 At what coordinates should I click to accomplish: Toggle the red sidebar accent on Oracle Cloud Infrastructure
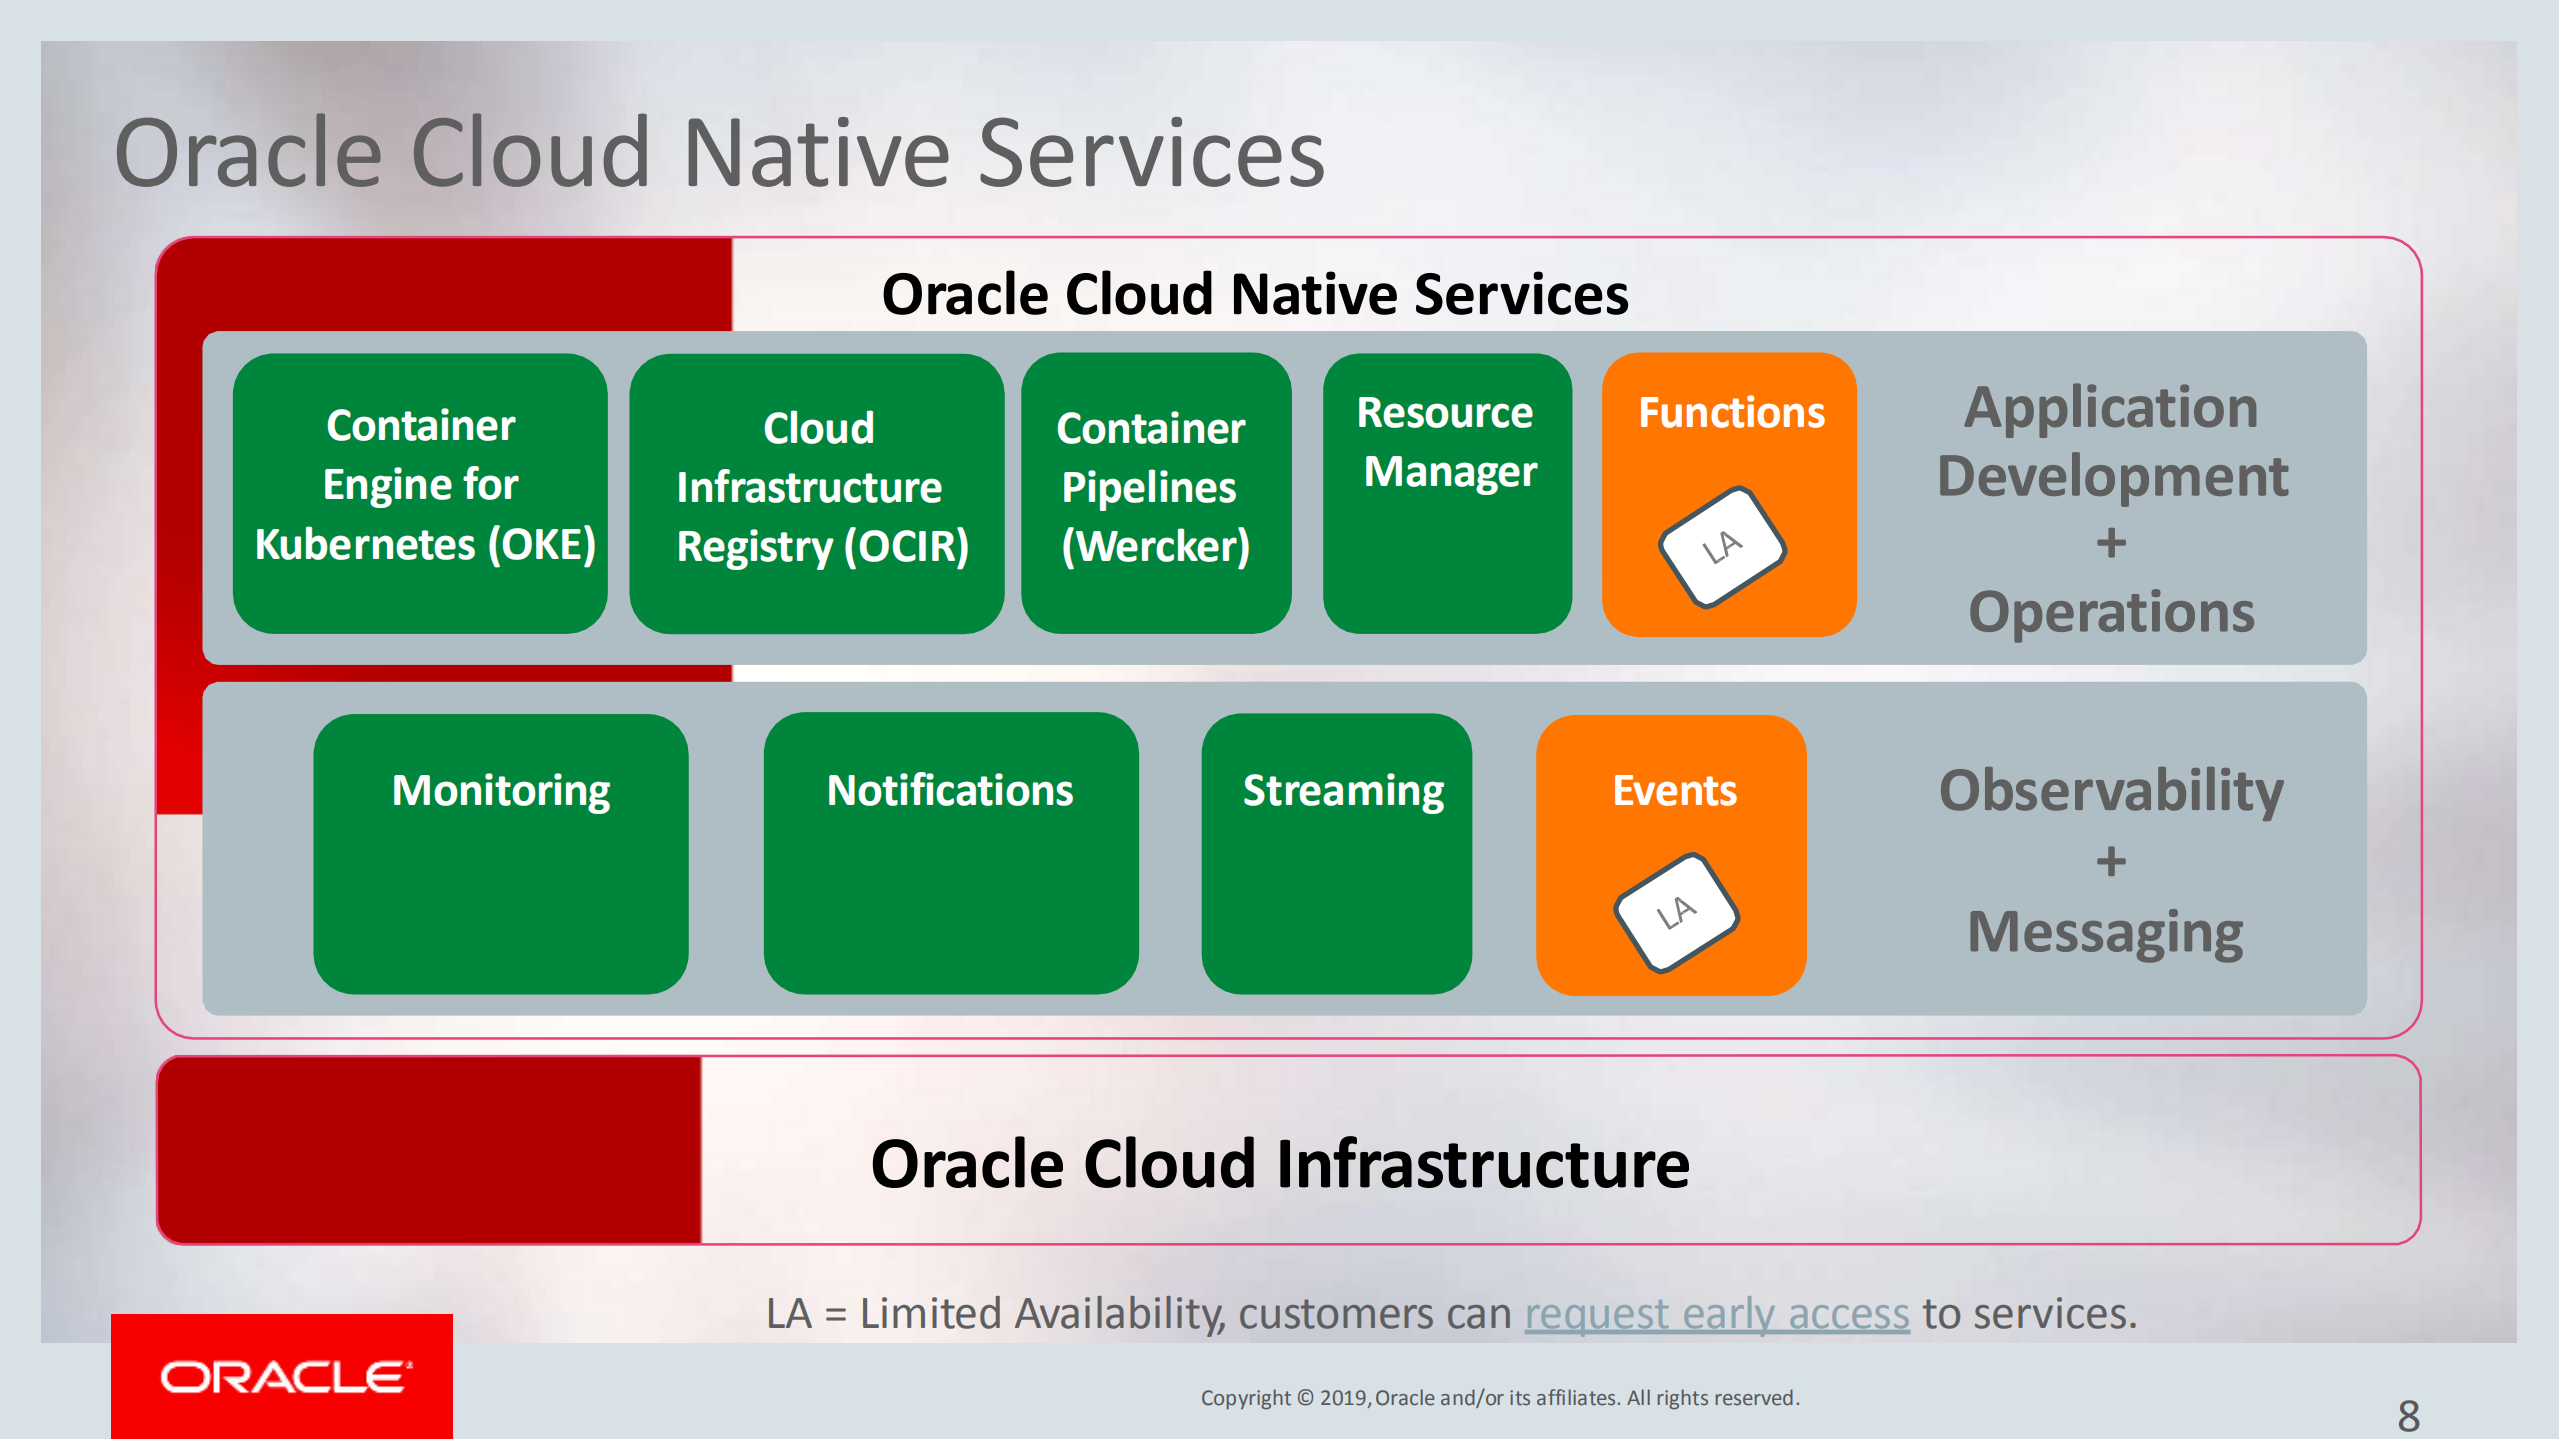click(x=430, y=1150)
